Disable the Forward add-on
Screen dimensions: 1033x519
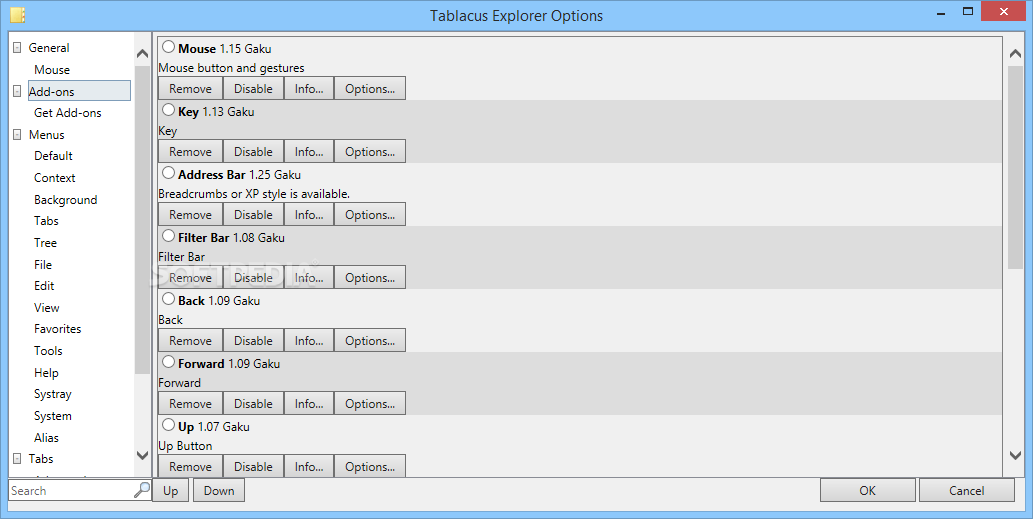click(x=253, y=404)
